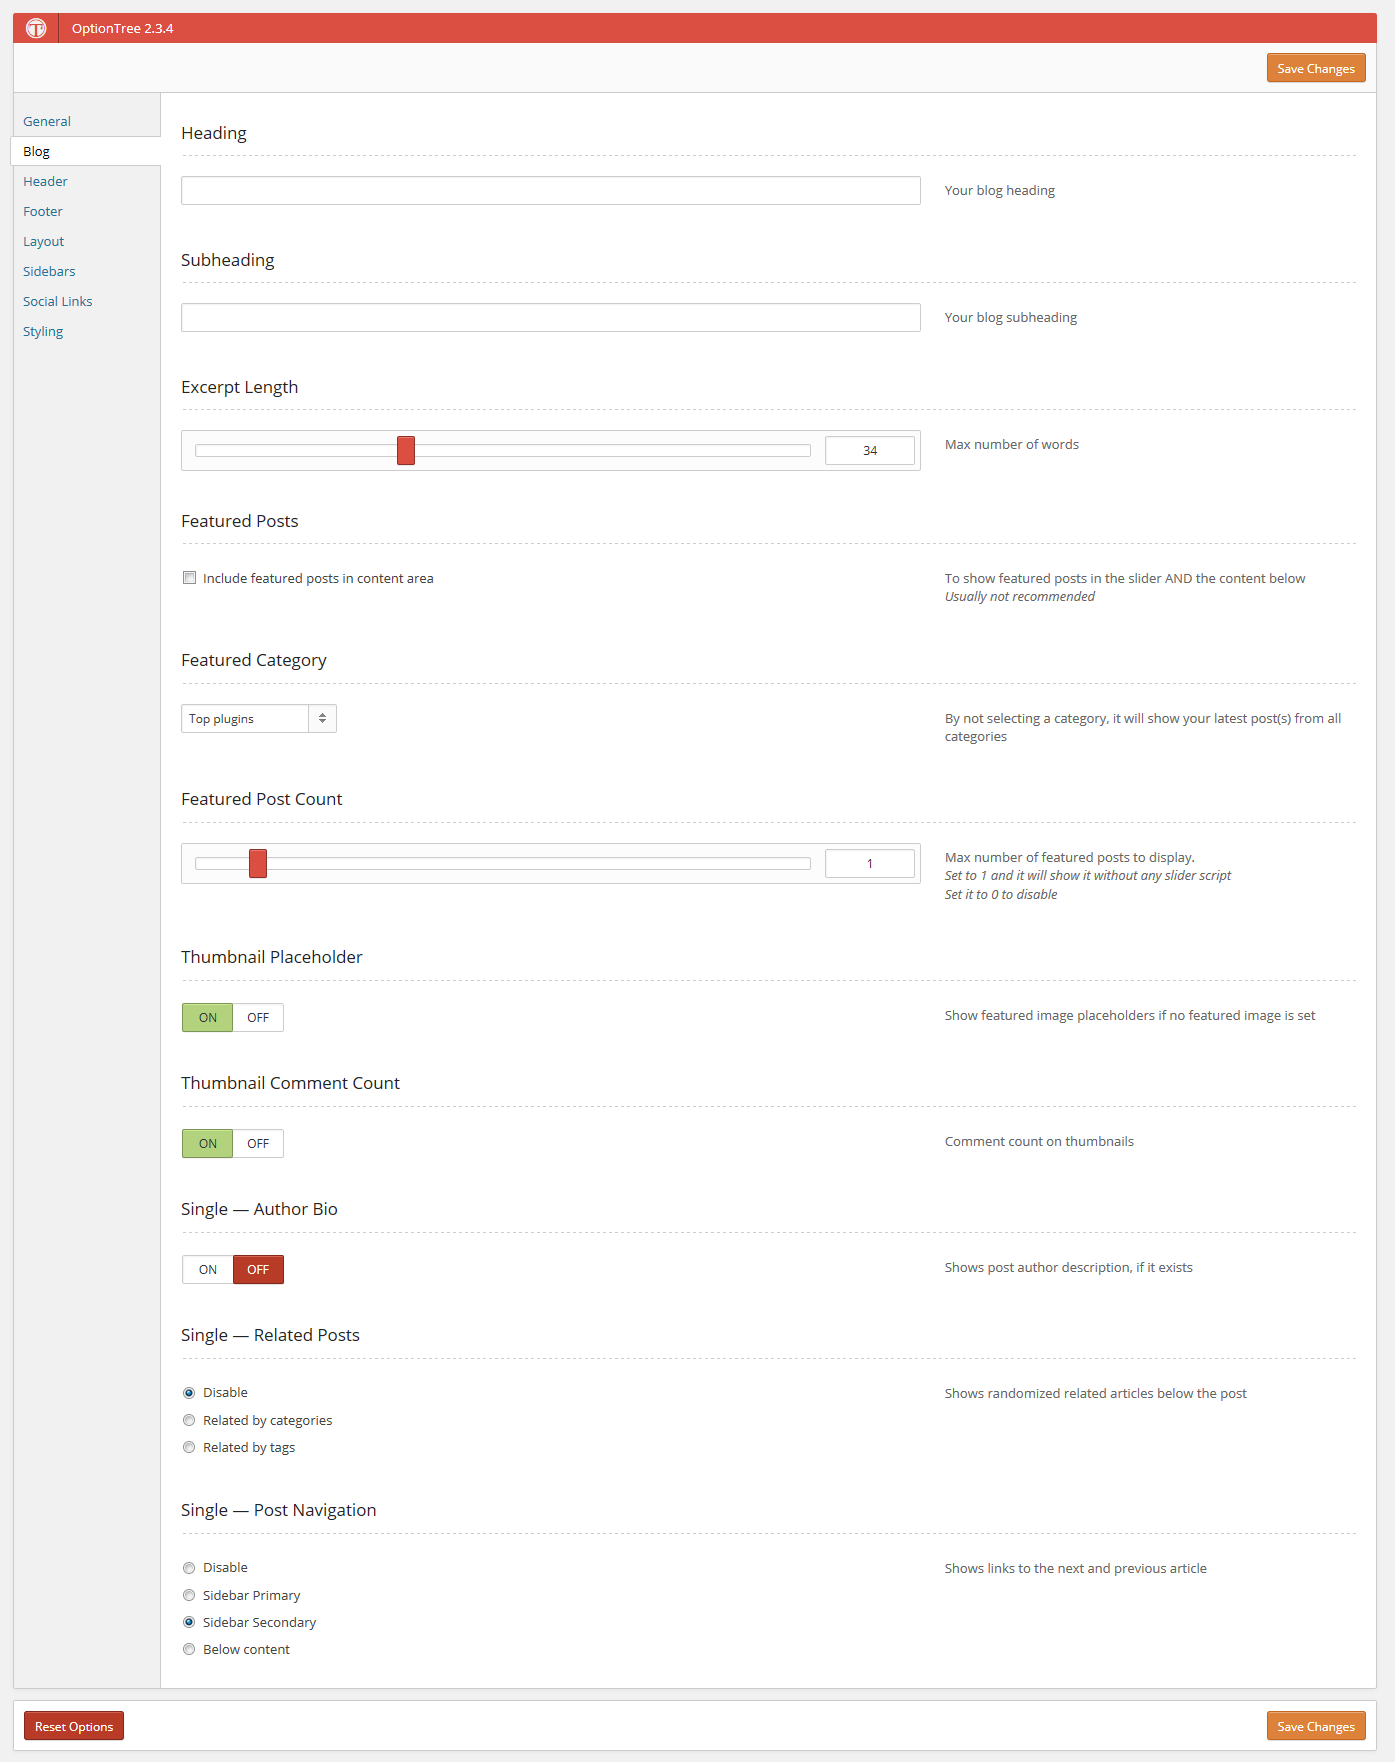Focus the blog Heading text field
1395x1762 pixels.
click(x=551, y=190)
